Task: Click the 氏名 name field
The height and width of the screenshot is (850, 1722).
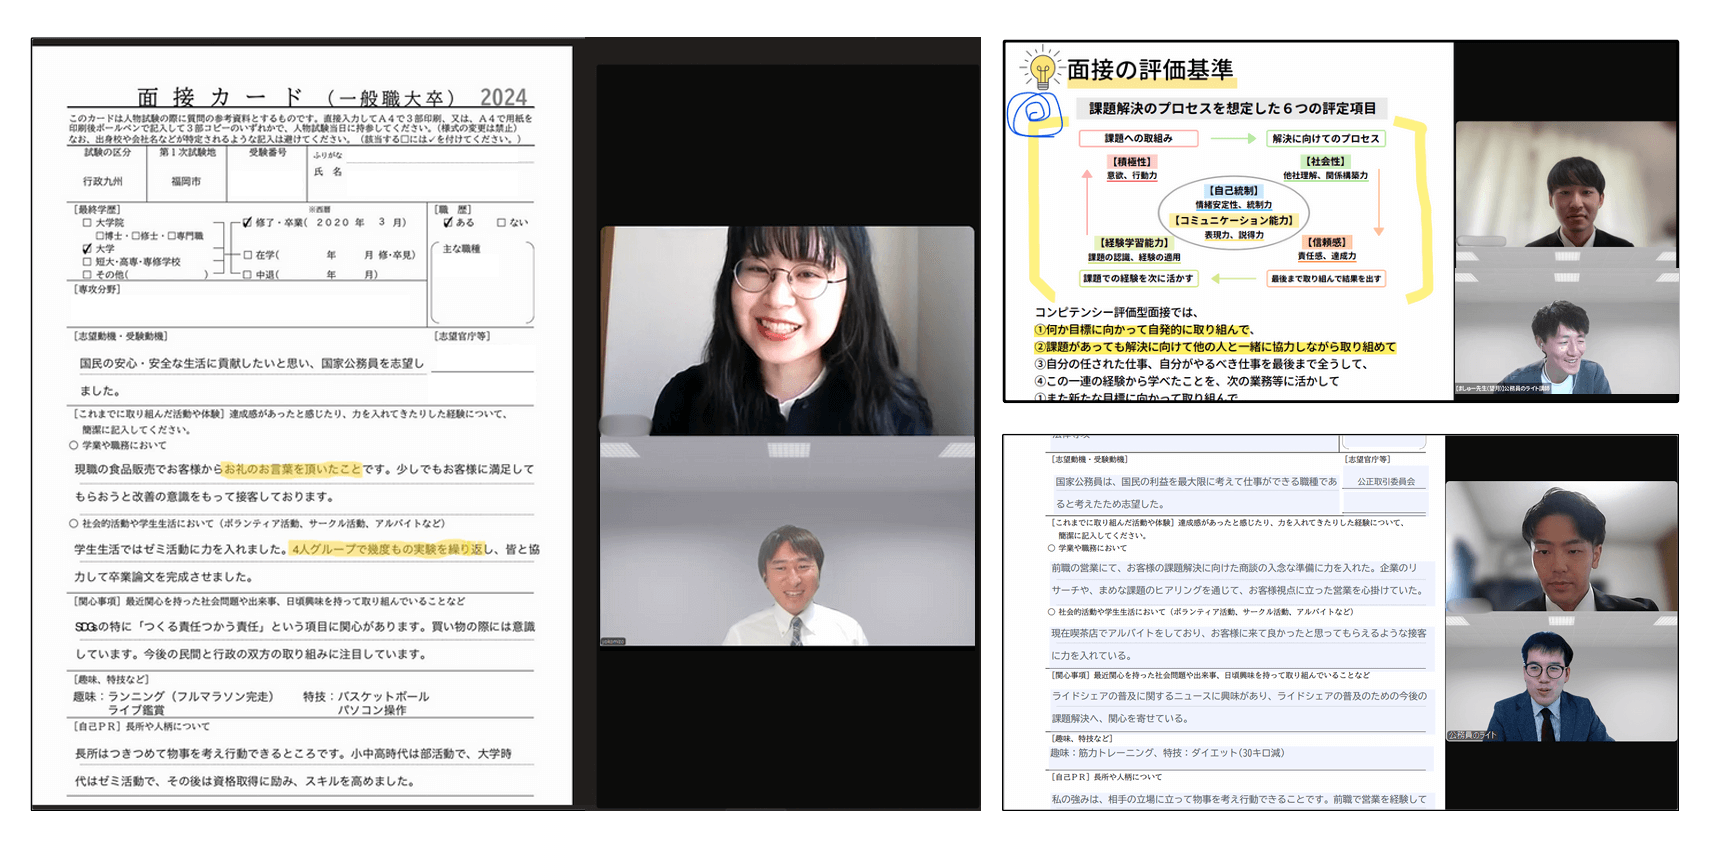Action: pyautogui.click(x=440, y=172)
